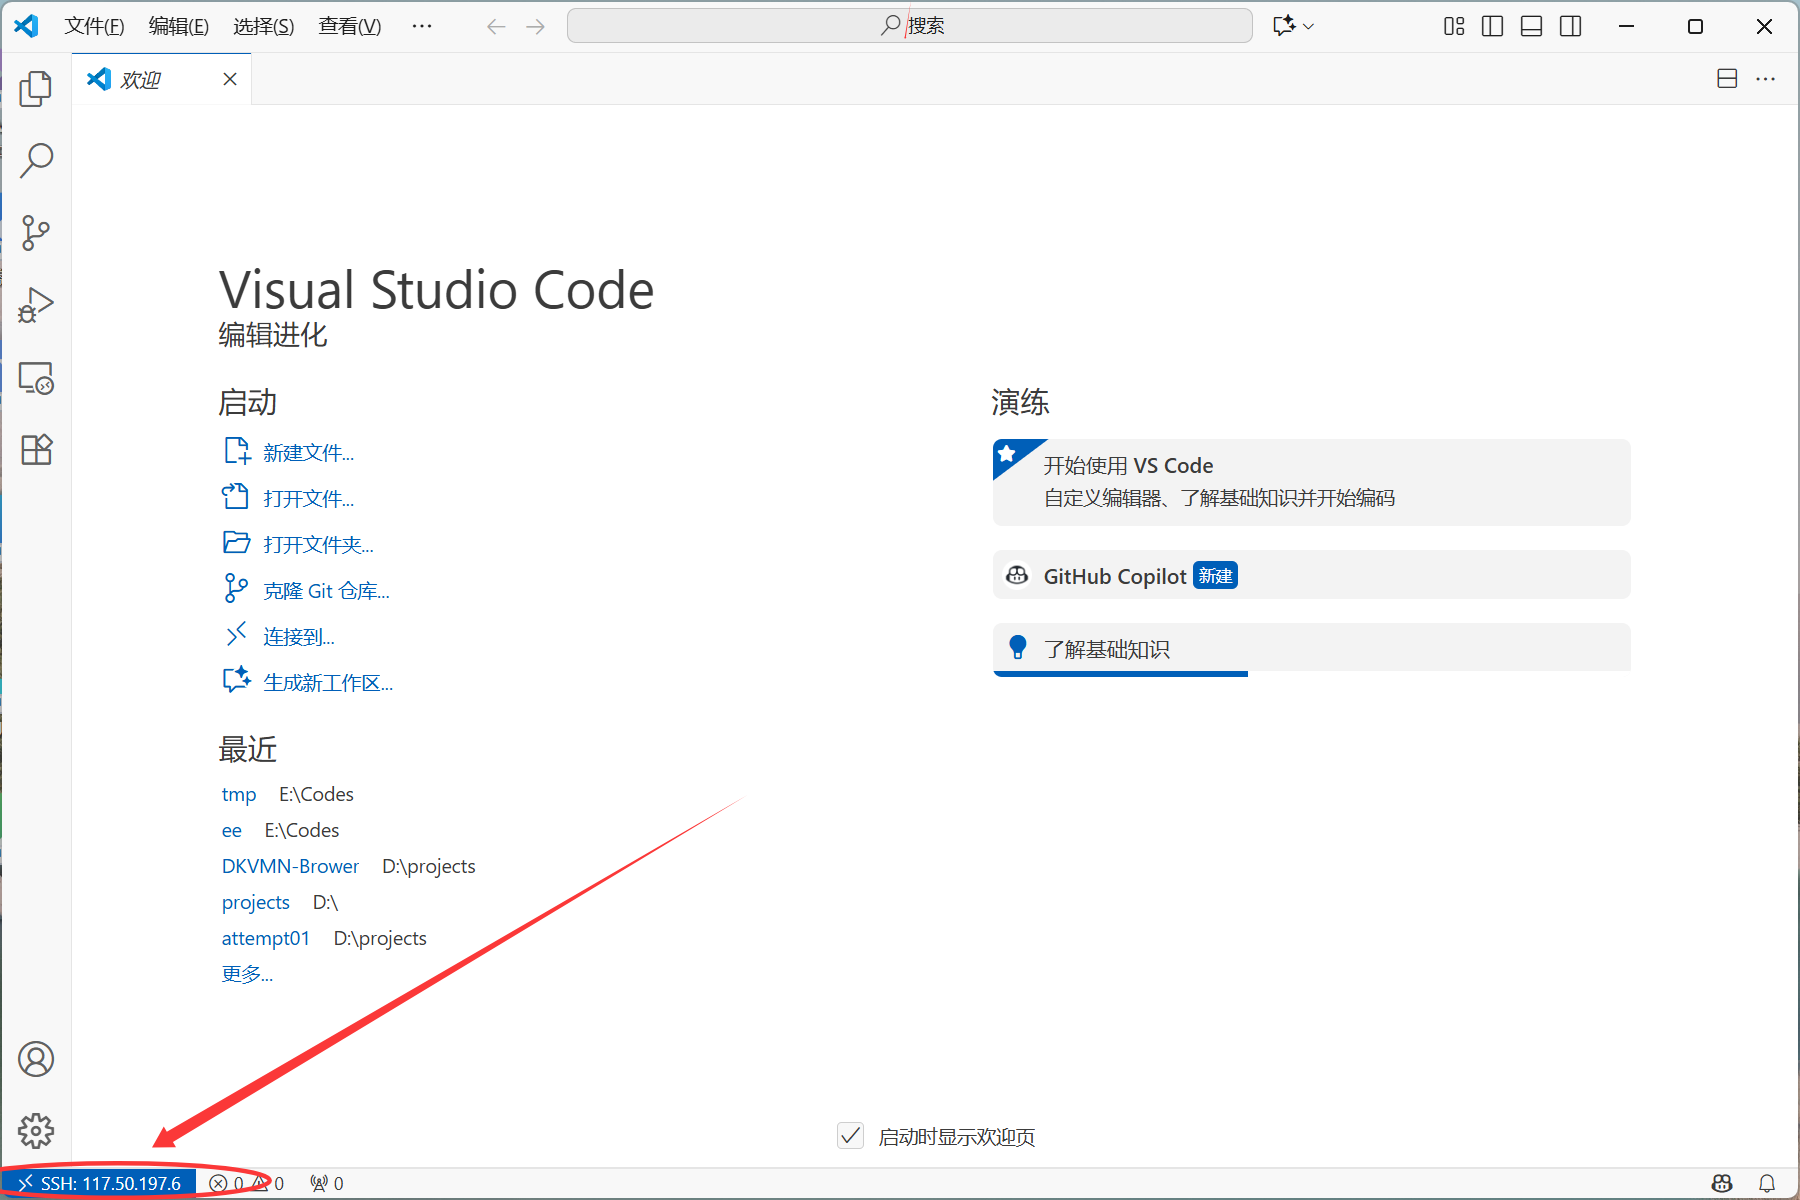This screenshot has height=1200, width=1800.
Task: Close the 欢迎 tab
Action: (230, 79)
